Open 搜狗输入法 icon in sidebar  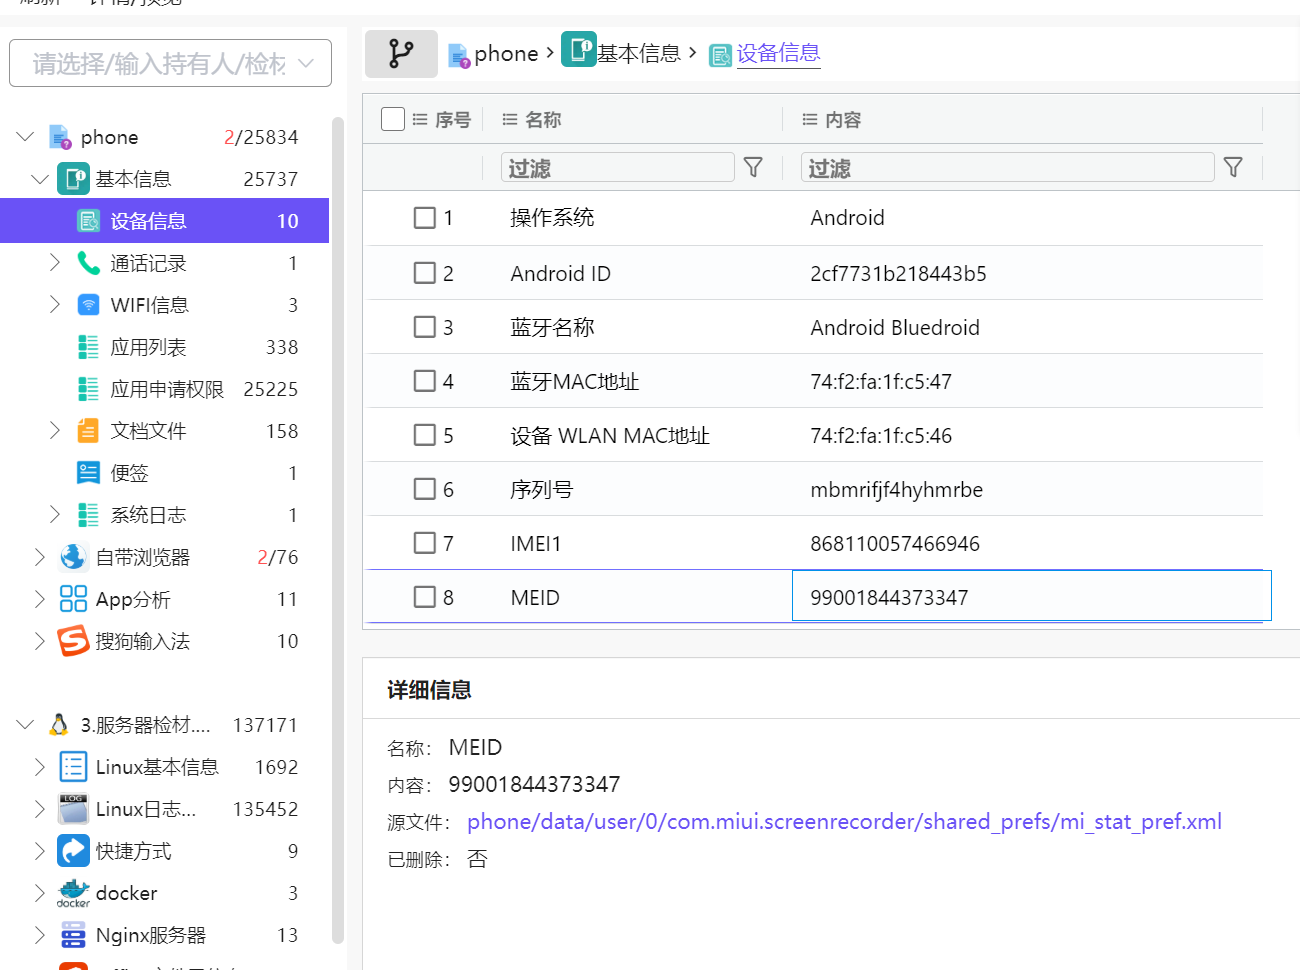73,641
